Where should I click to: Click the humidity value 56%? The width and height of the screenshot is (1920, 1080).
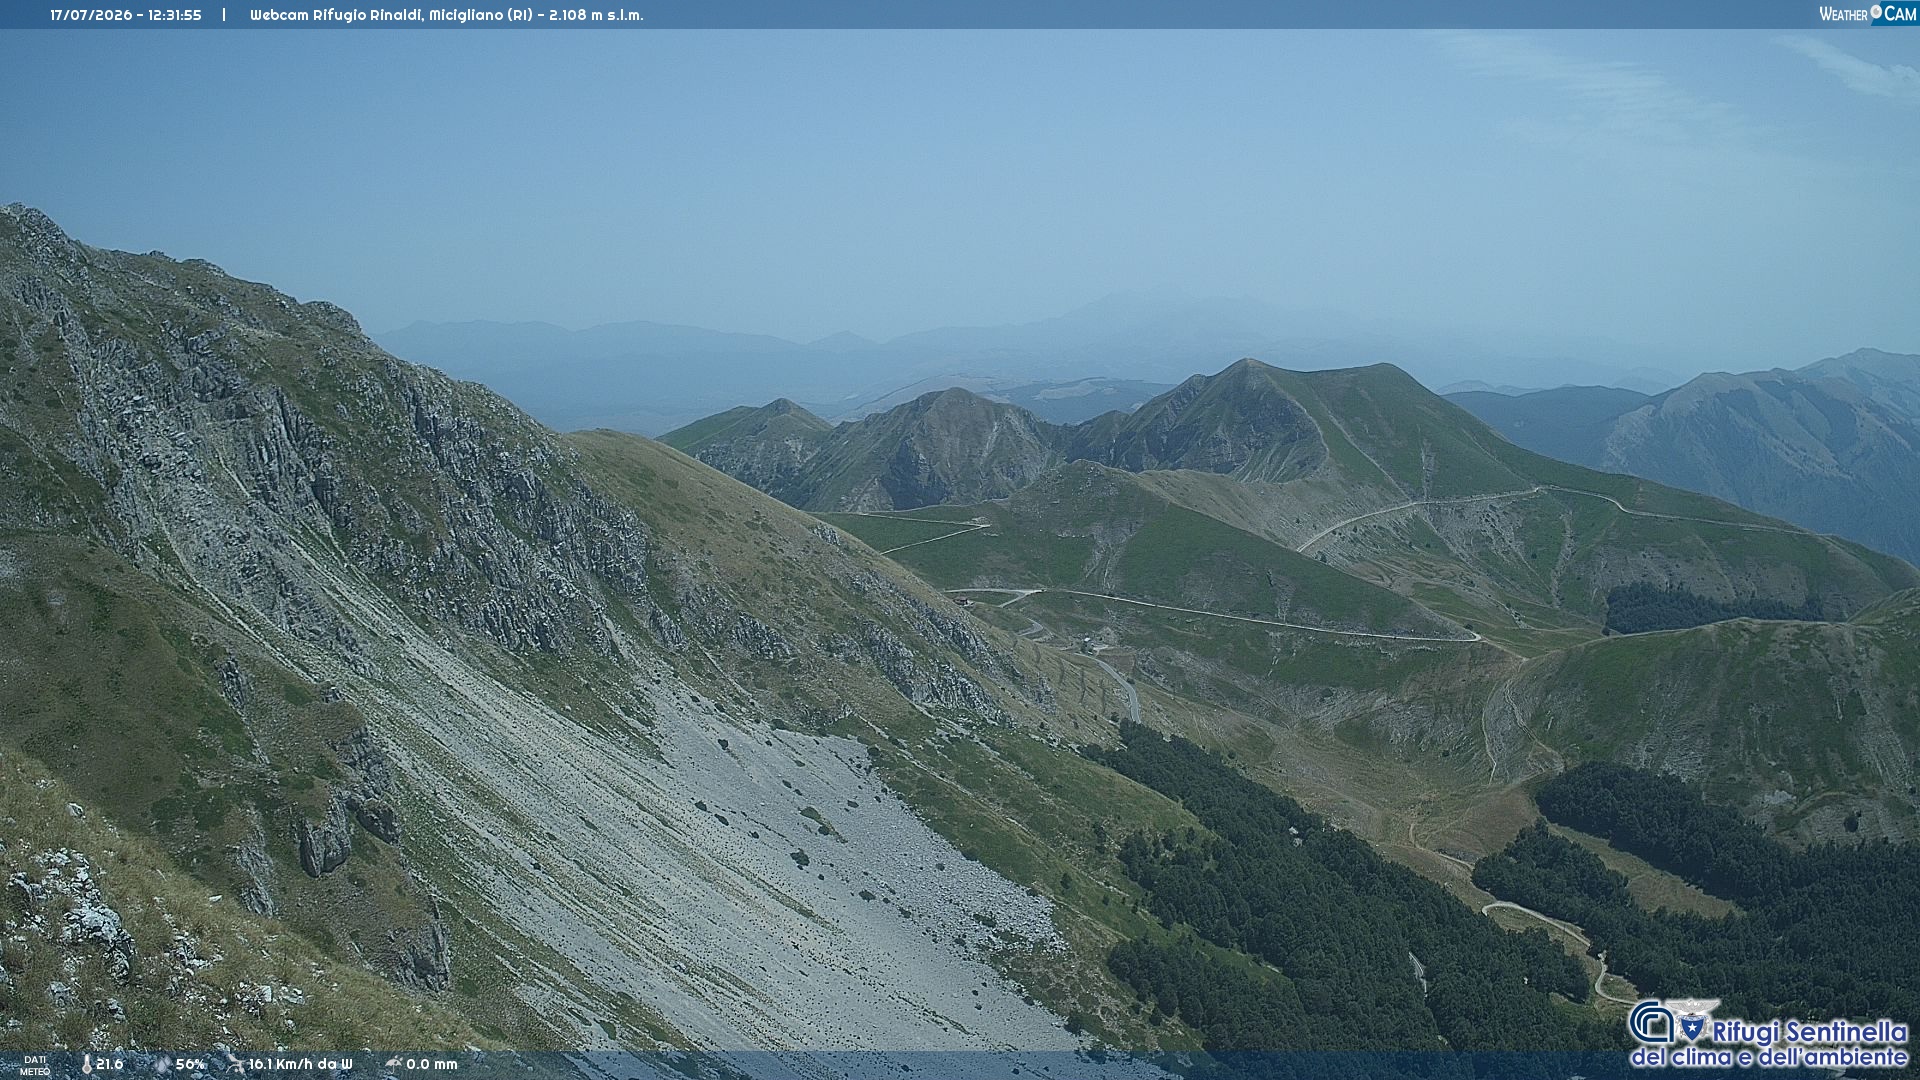(x=190, y=1064)
